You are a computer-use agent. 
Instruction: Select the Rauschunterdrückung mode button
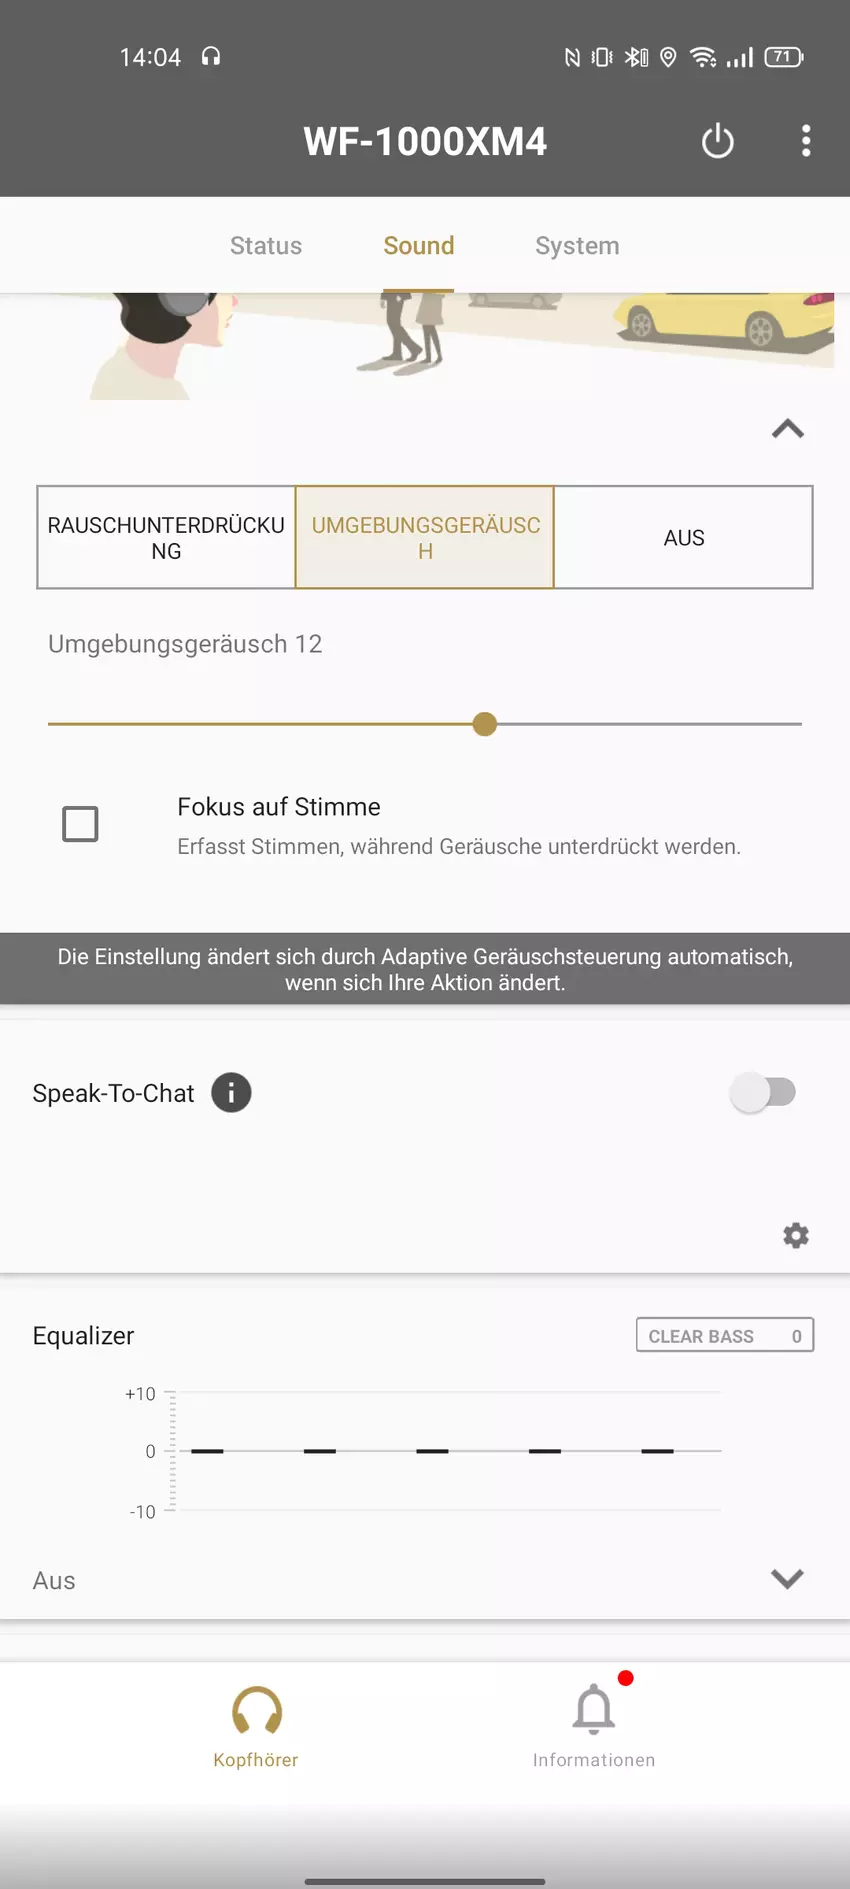coord(166,538)
